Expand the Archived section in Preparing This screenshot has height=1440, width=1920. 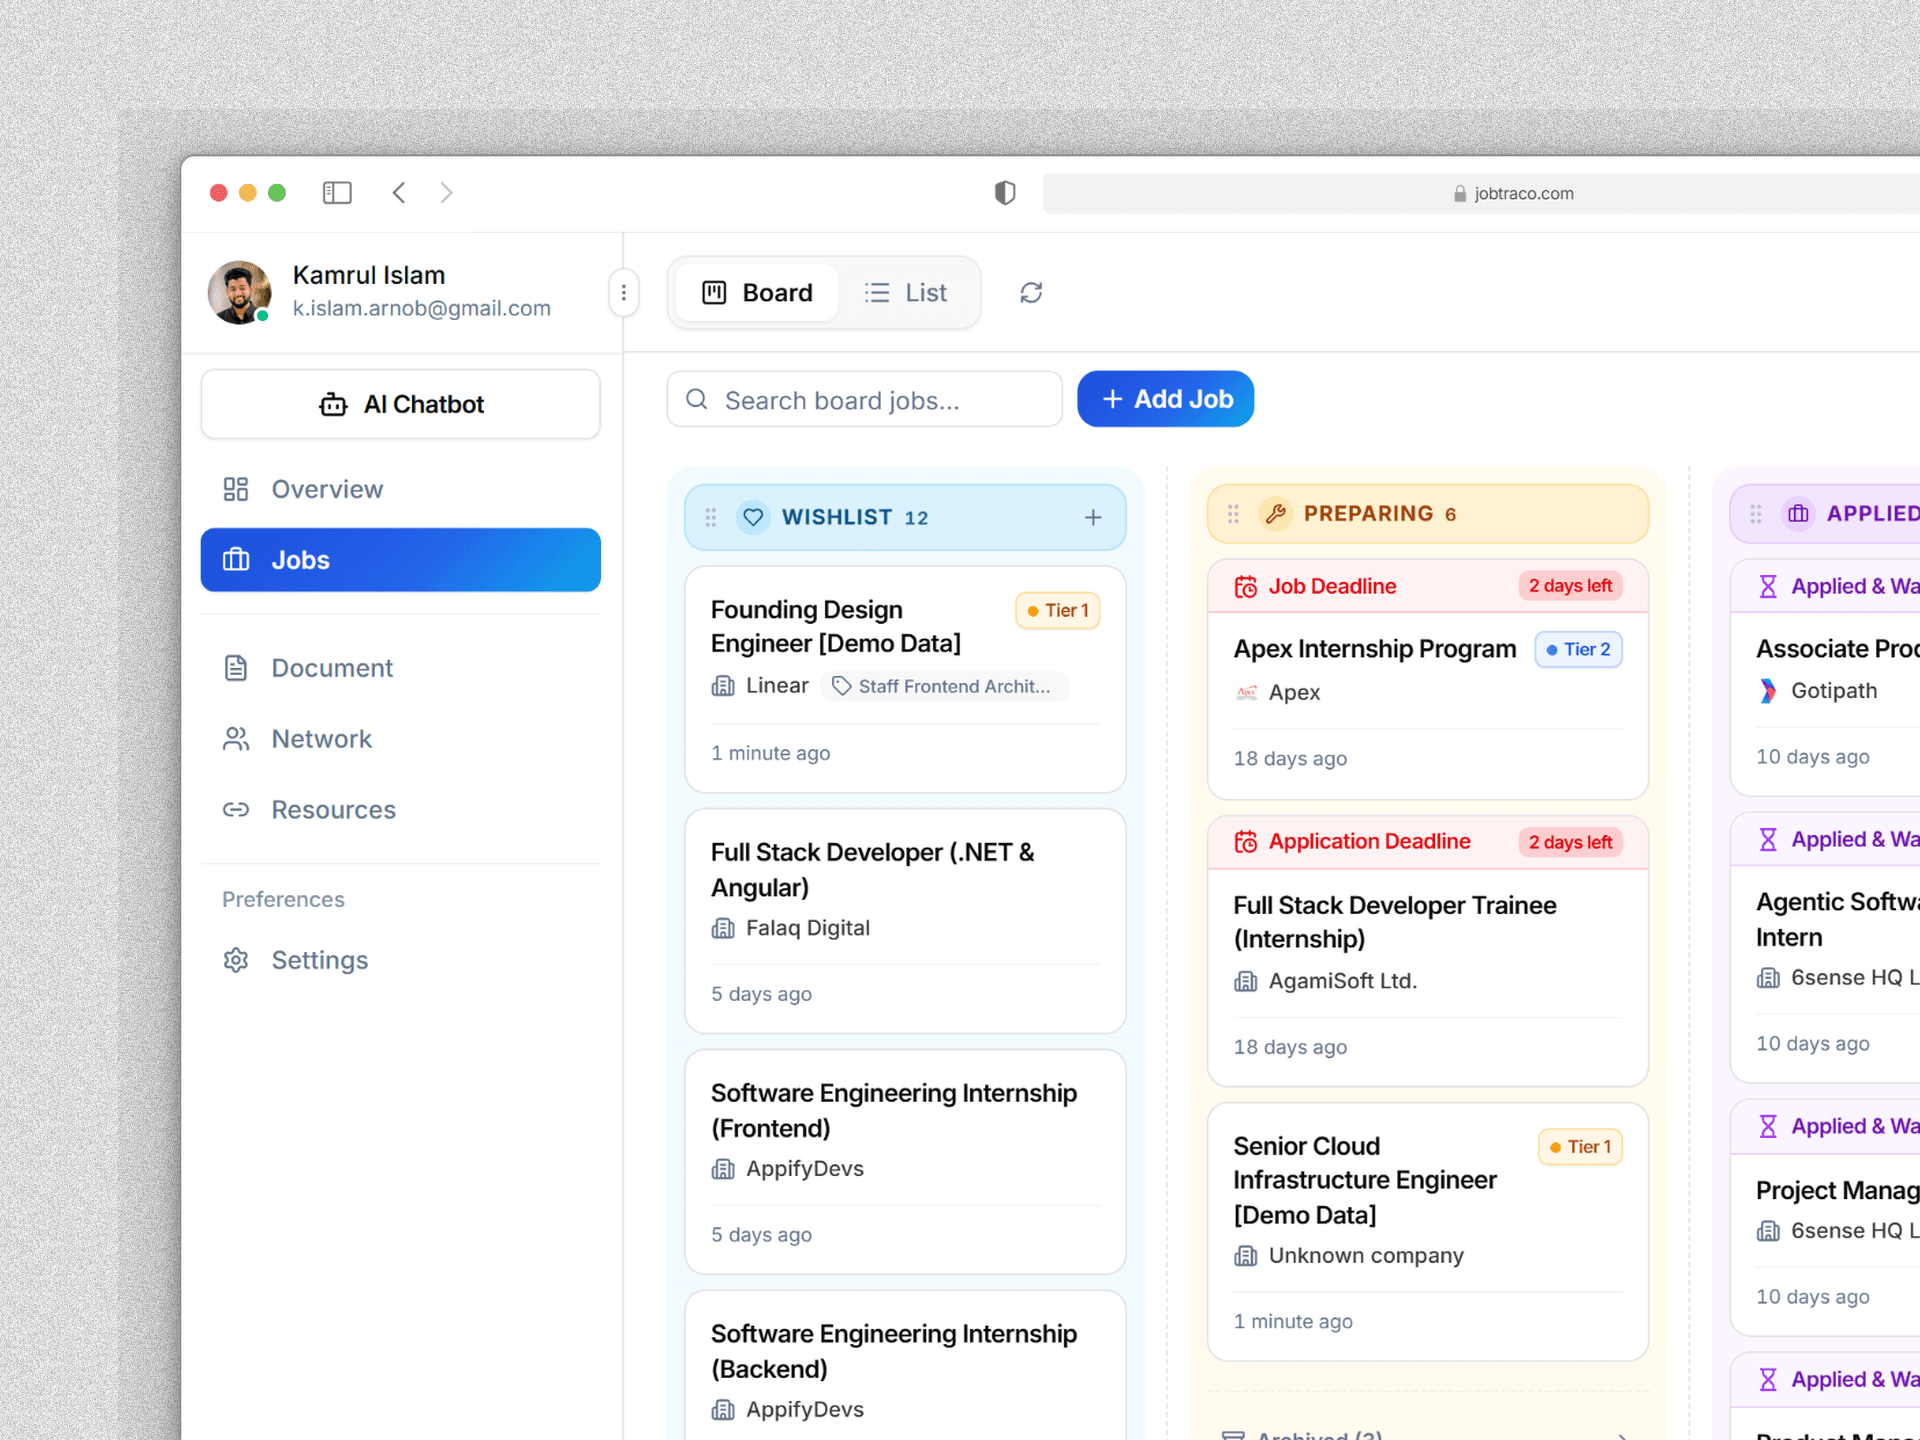(x=1428, y=1434)
